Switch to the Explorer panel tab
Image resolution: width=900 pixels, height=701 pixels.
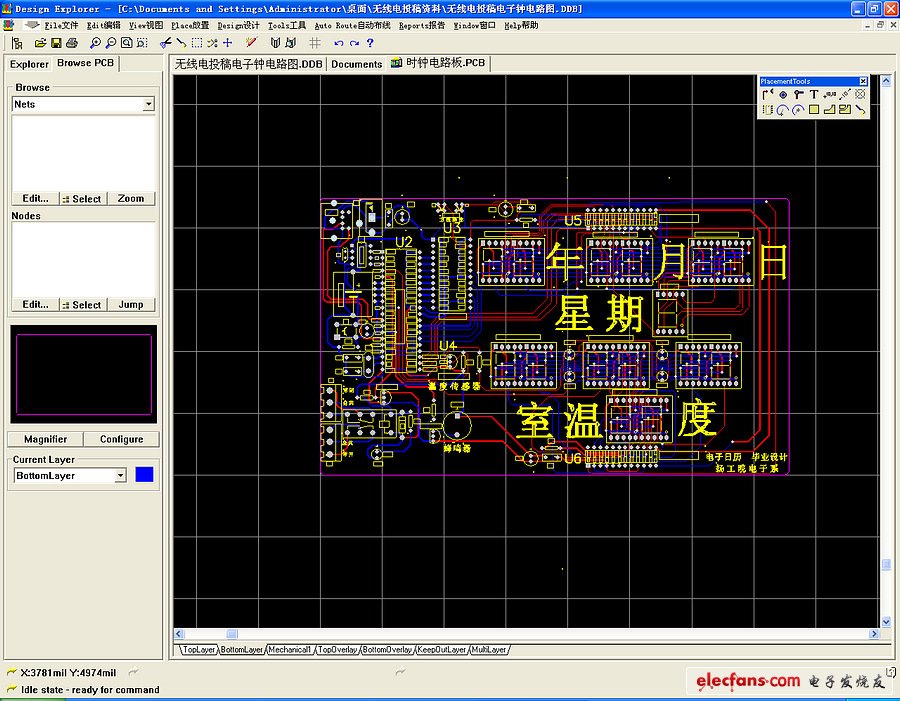(x=29, y=64)
